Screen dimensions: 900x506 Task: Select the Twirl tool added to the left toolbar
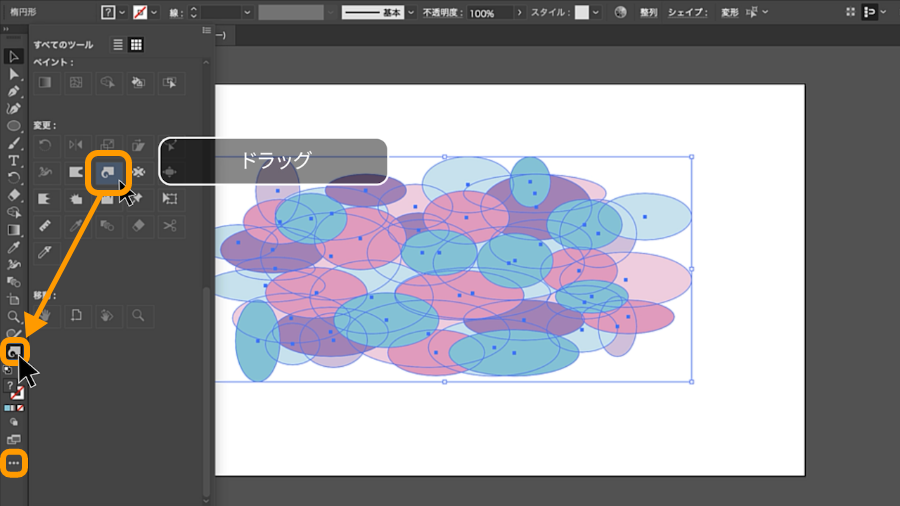(14, 352)
